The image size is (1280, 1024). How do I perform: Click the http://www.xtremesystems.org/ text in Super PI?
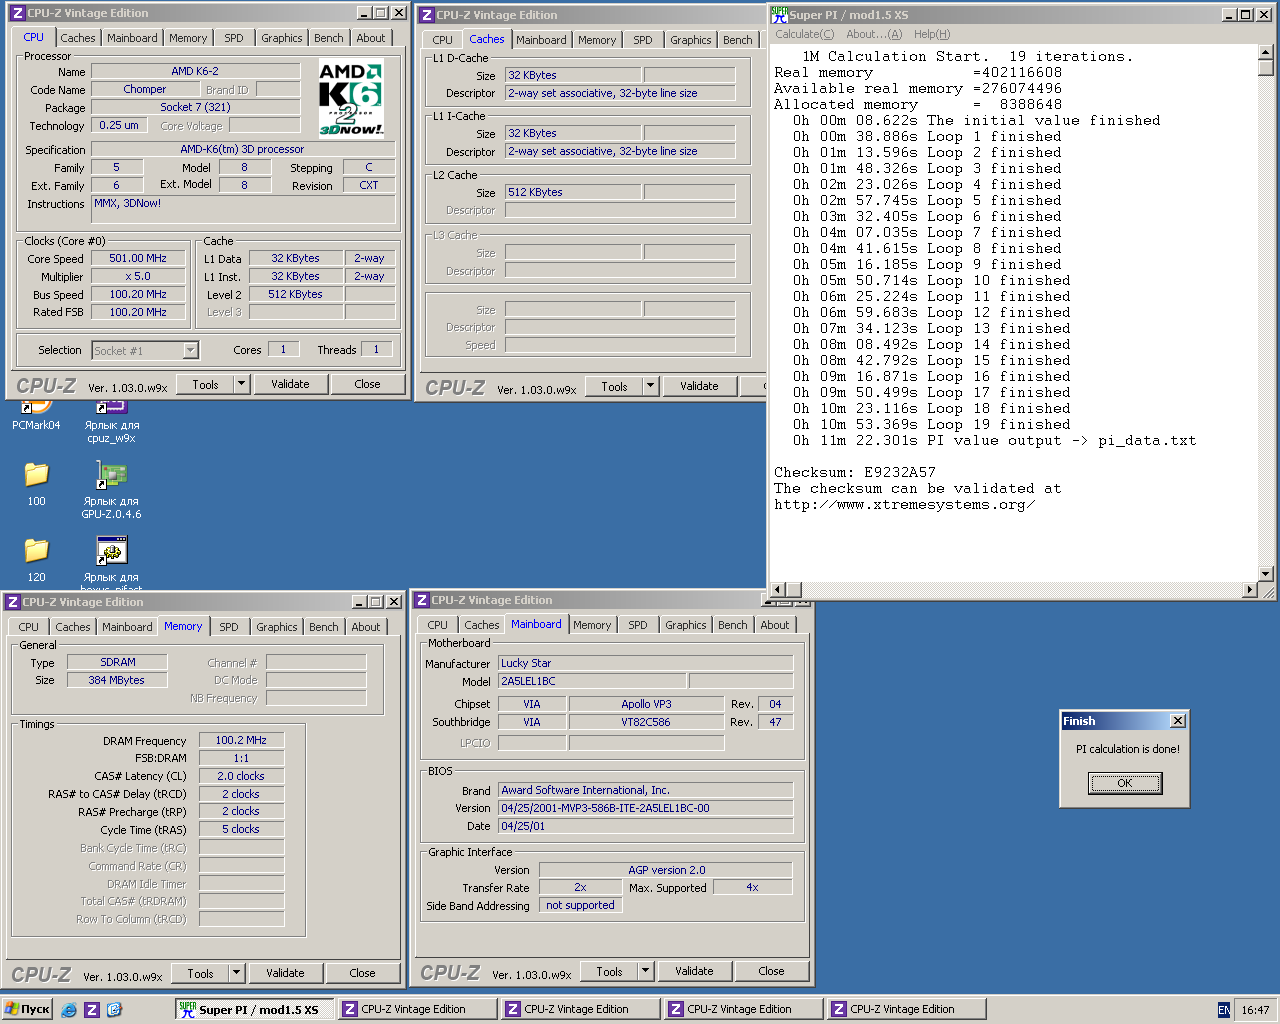(904, 505)
